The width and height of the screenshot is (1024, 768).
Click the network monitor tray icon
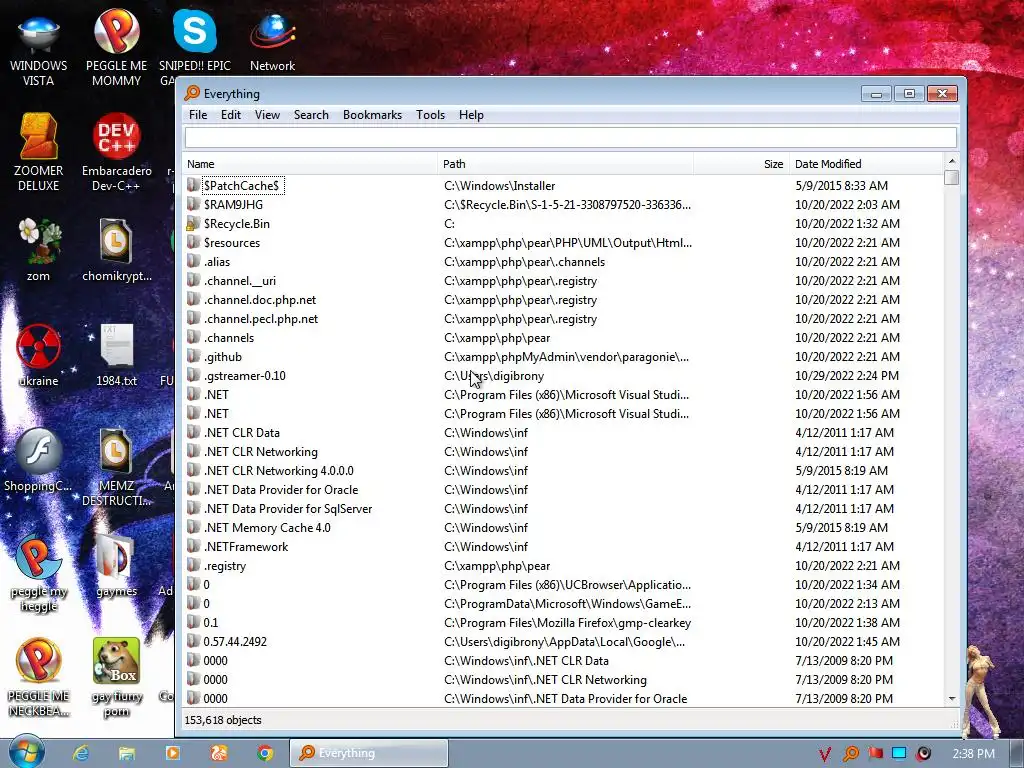[899, 754]
